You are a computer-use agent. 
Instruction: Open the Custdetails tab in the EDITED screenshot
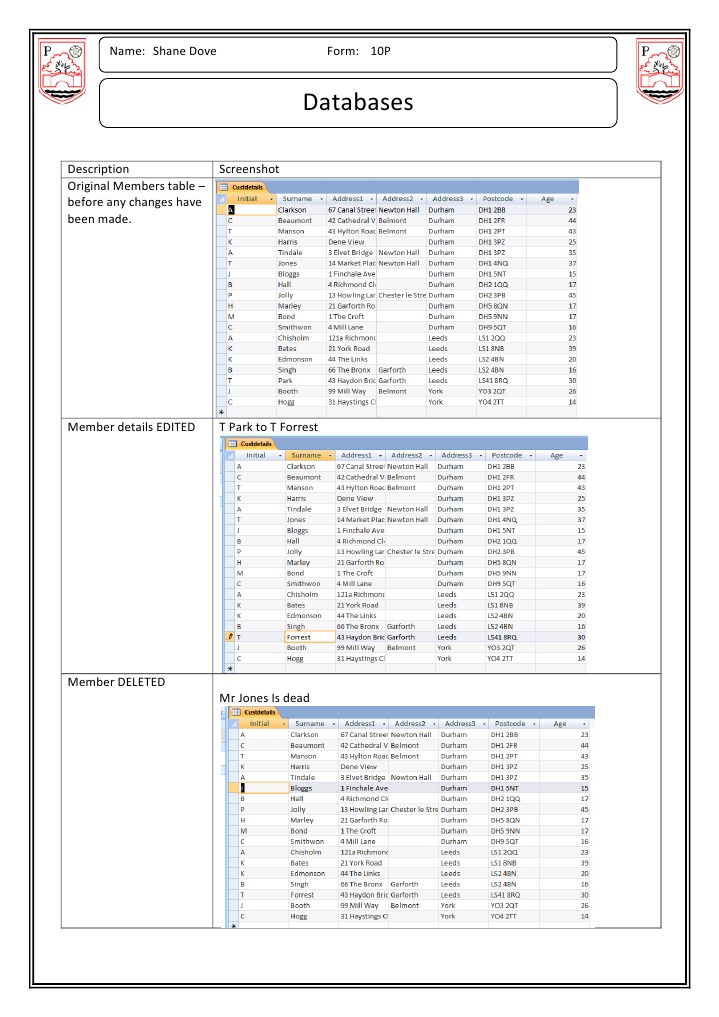[252, 444]
